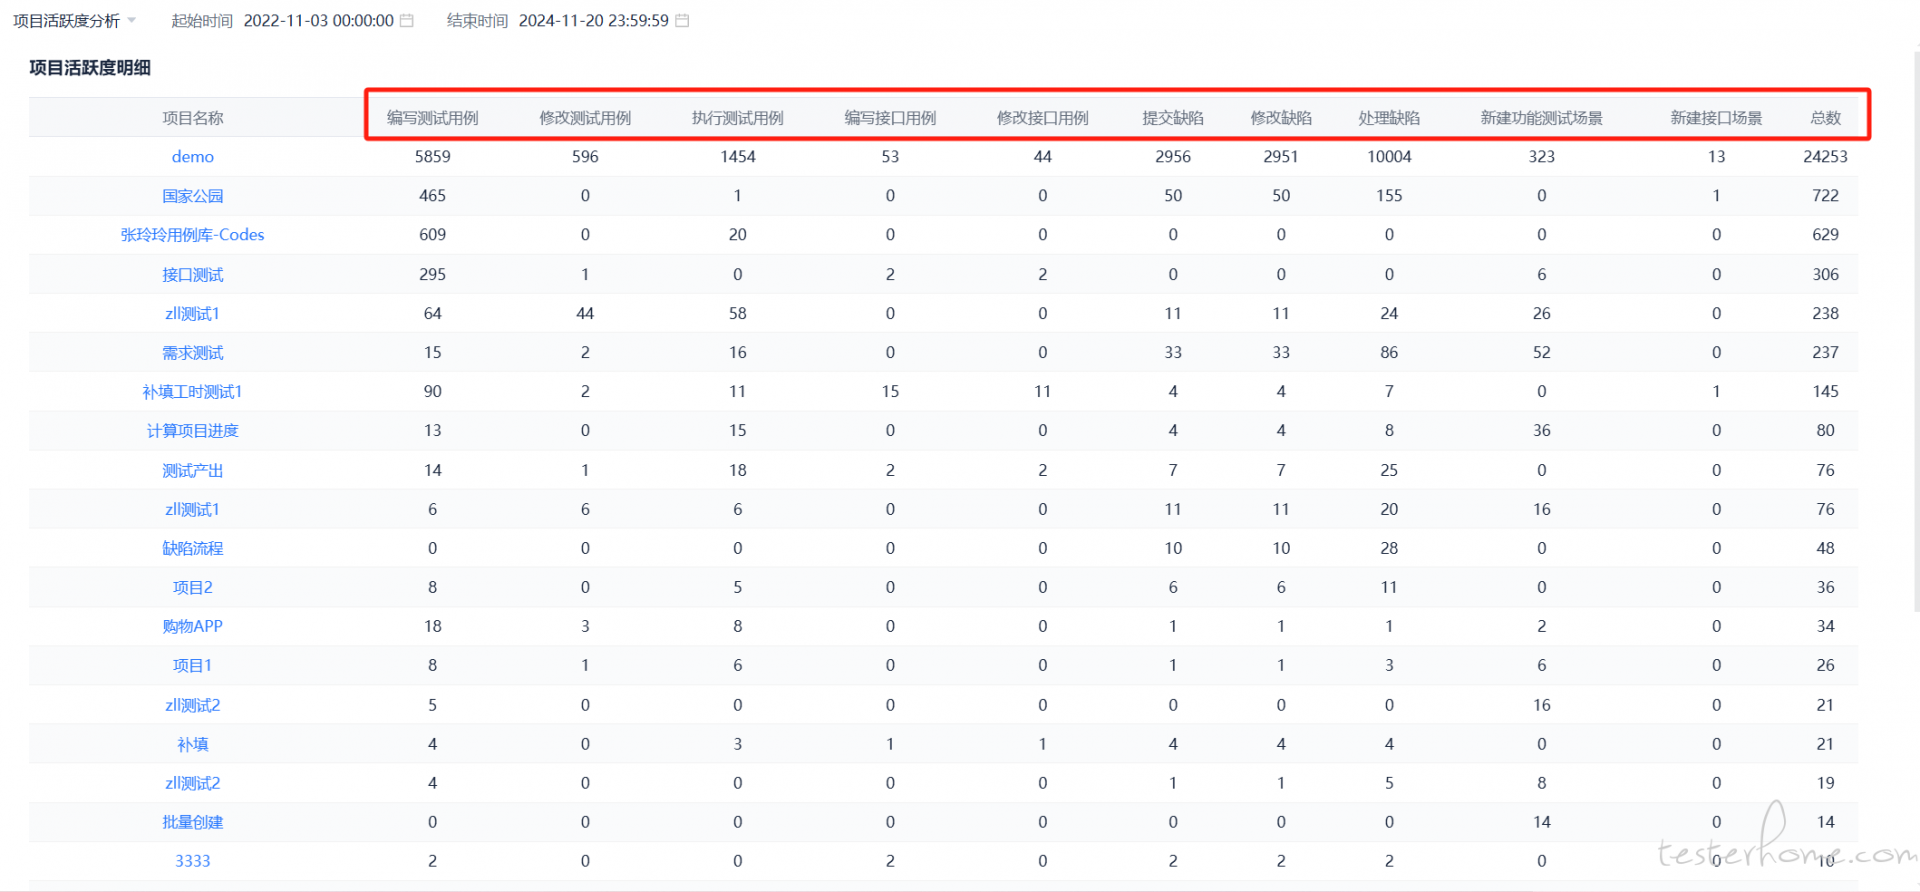Screen dimensions: 1920x892
Task: Open the 缺陷流程 project link
Action: click(192, 549)
